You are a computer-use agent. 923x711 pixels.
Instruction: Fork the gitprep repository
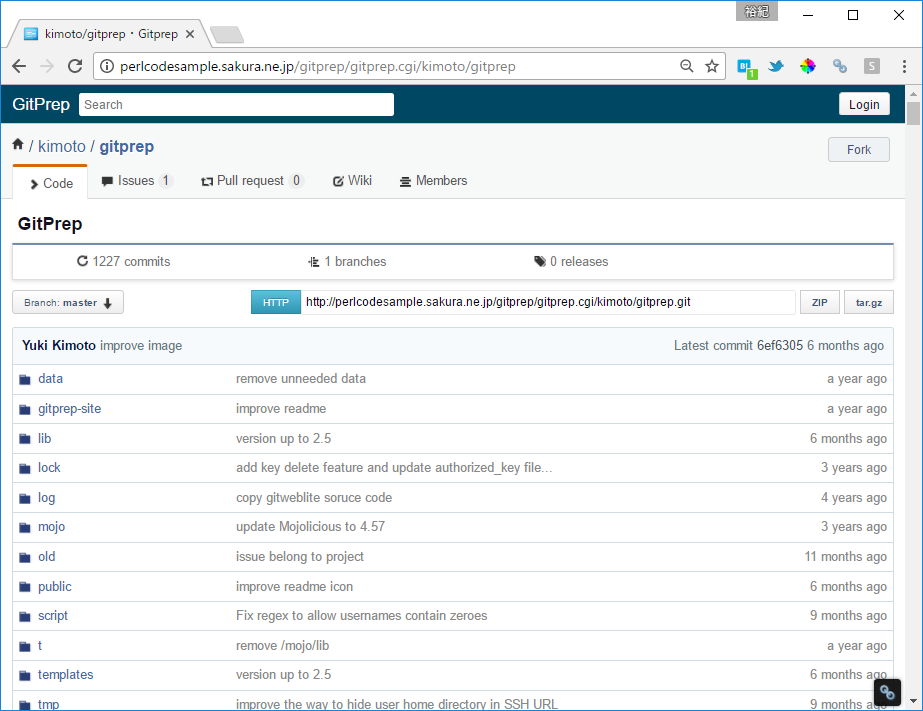858,150
